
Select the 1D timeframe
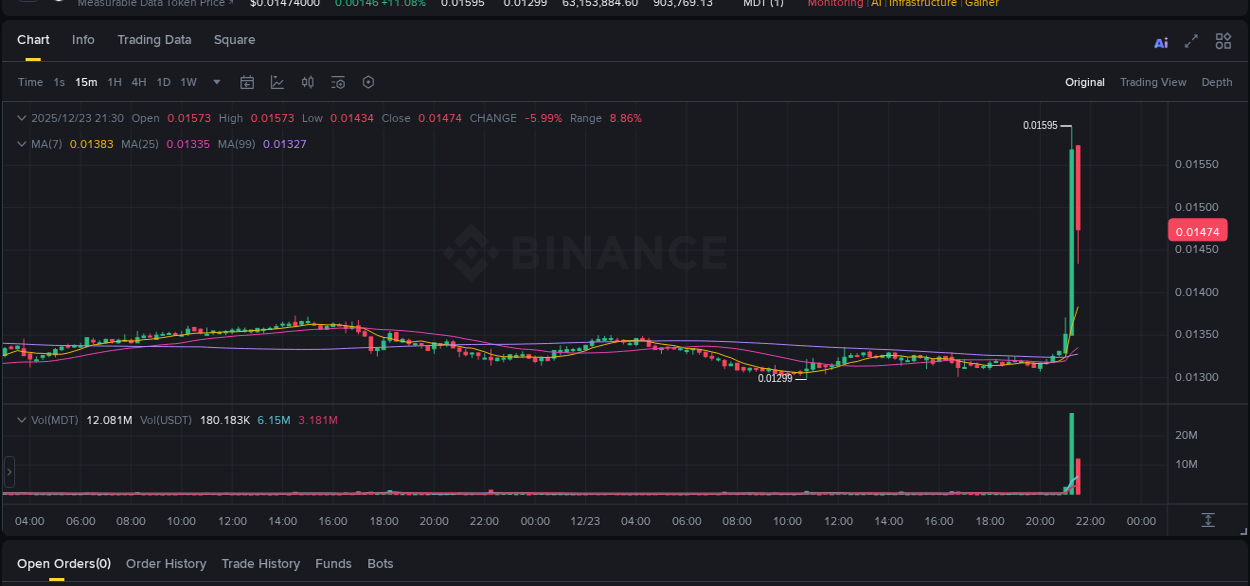point(163,82)
